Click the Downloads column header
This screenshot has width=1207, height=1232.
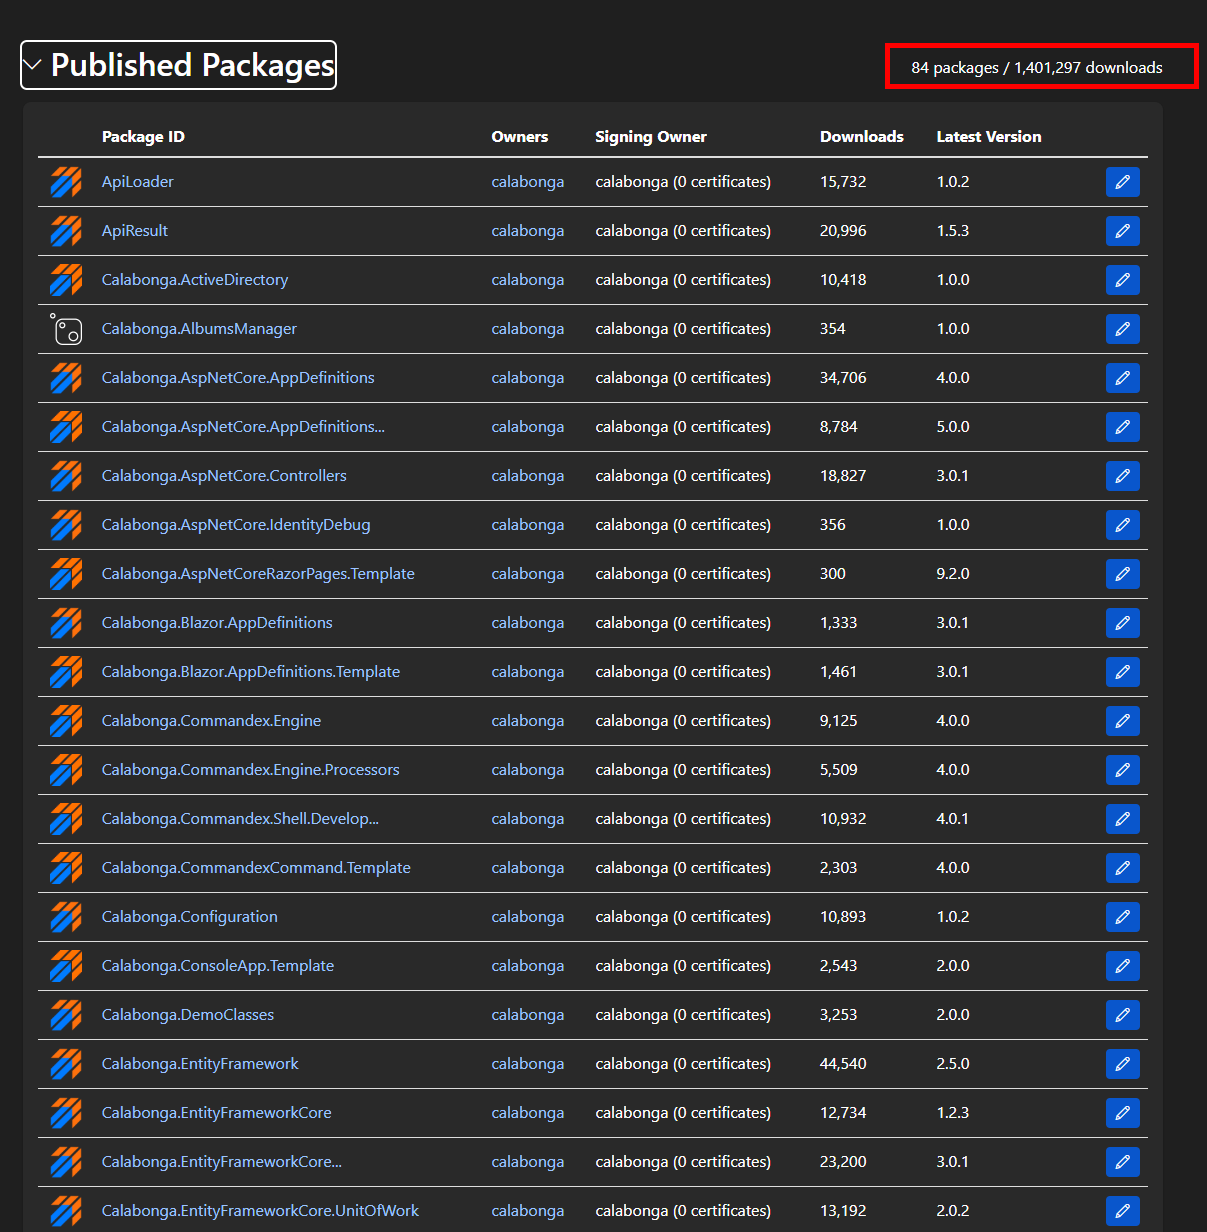click(861, 137)
